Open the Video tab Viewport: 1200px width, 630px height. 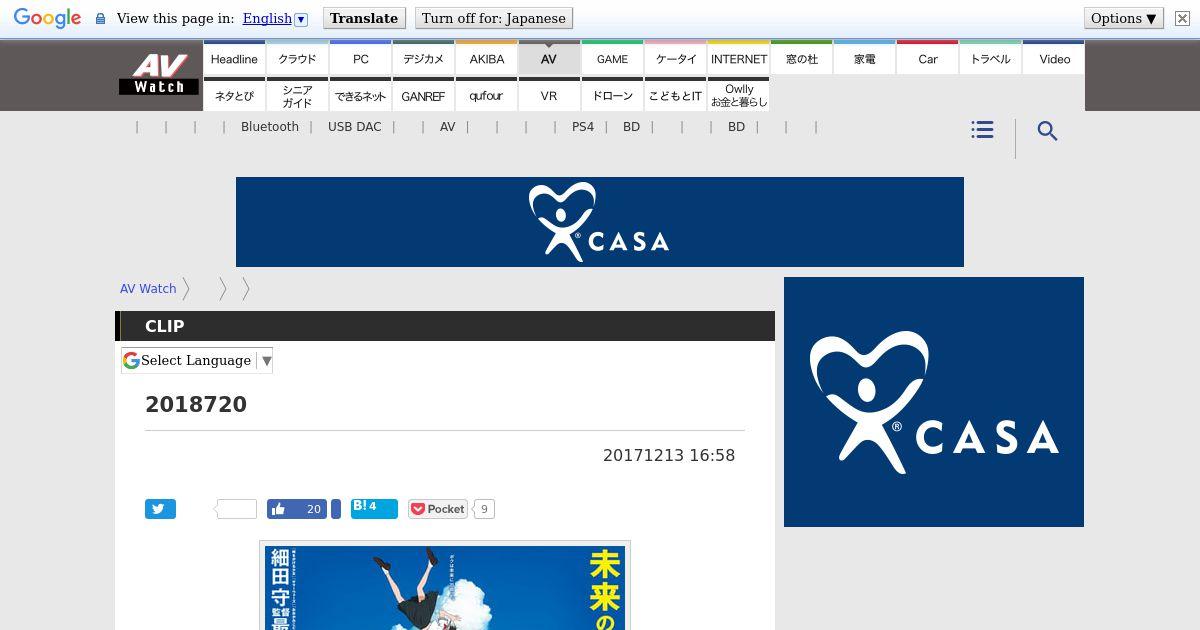click(x=1054, y=59)
